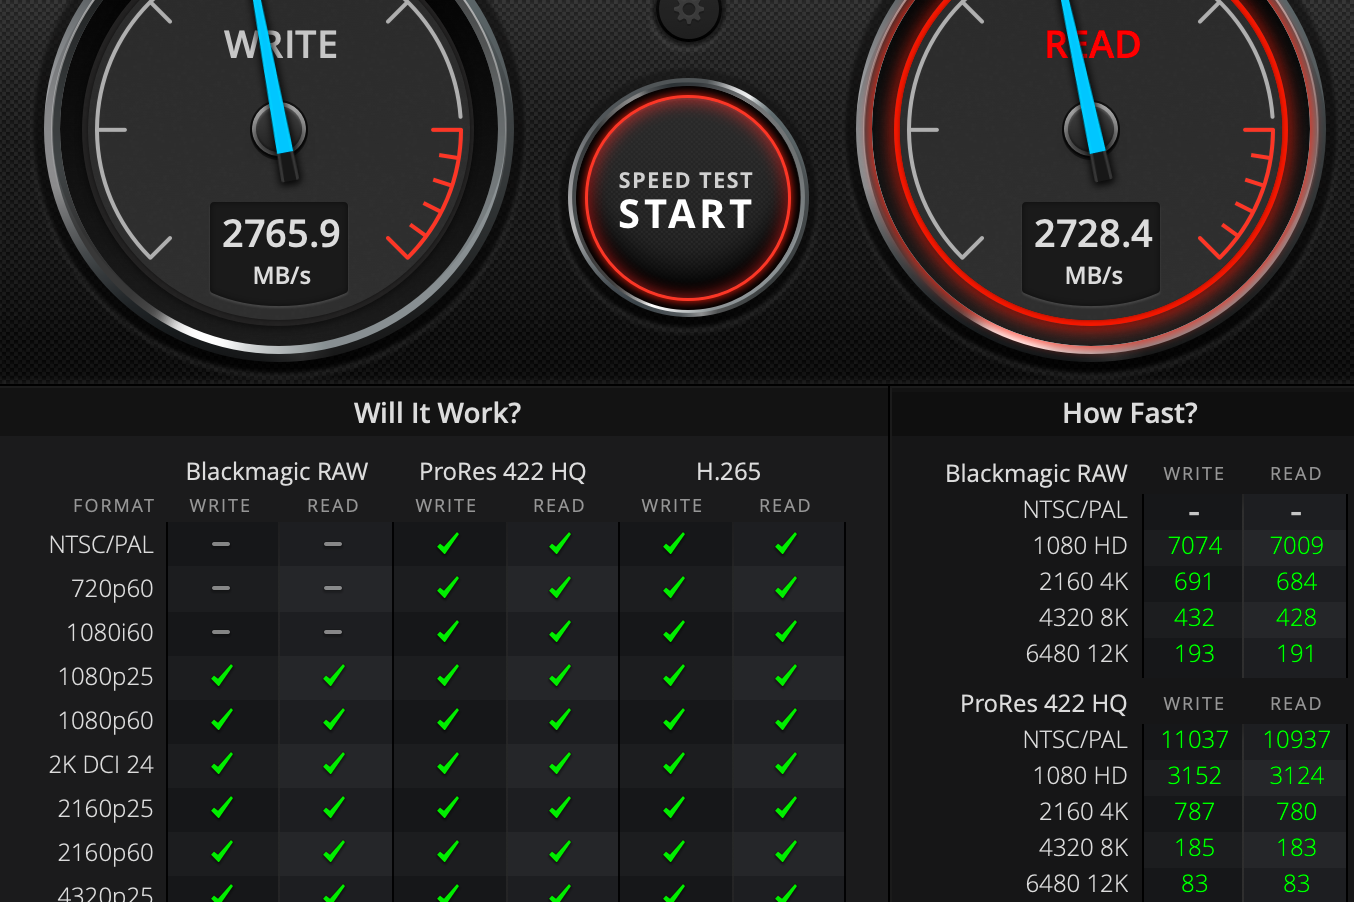Screen dimensions: 1354x902
Task: Click H.265 read checkmark for 1080p25
Action: coord(786,676)
